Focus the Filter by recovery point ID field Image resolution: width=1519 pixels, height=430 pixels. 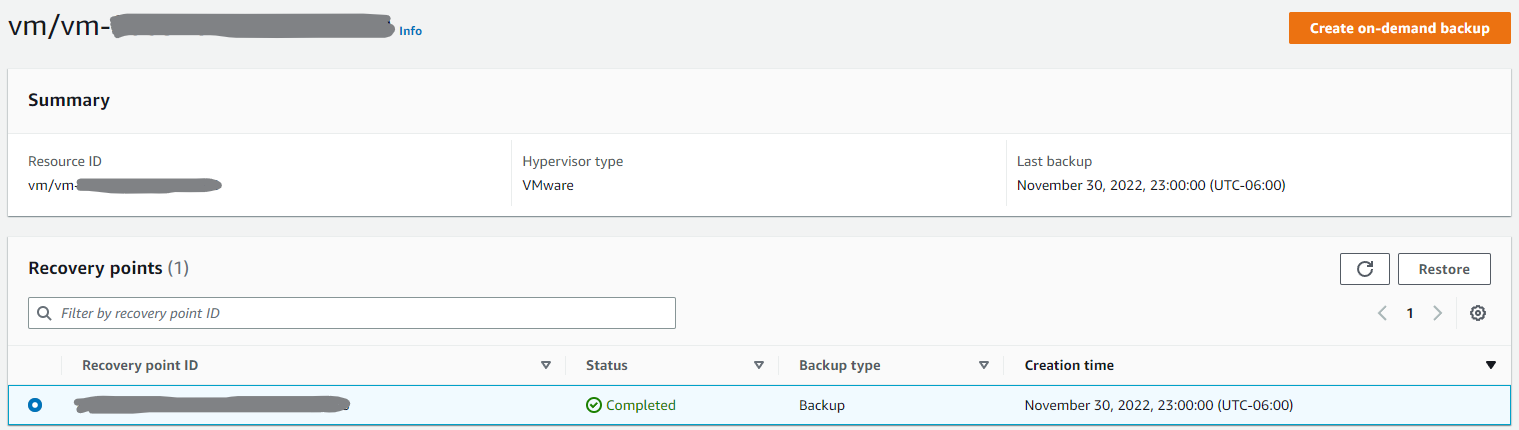[x=360, y=313]
